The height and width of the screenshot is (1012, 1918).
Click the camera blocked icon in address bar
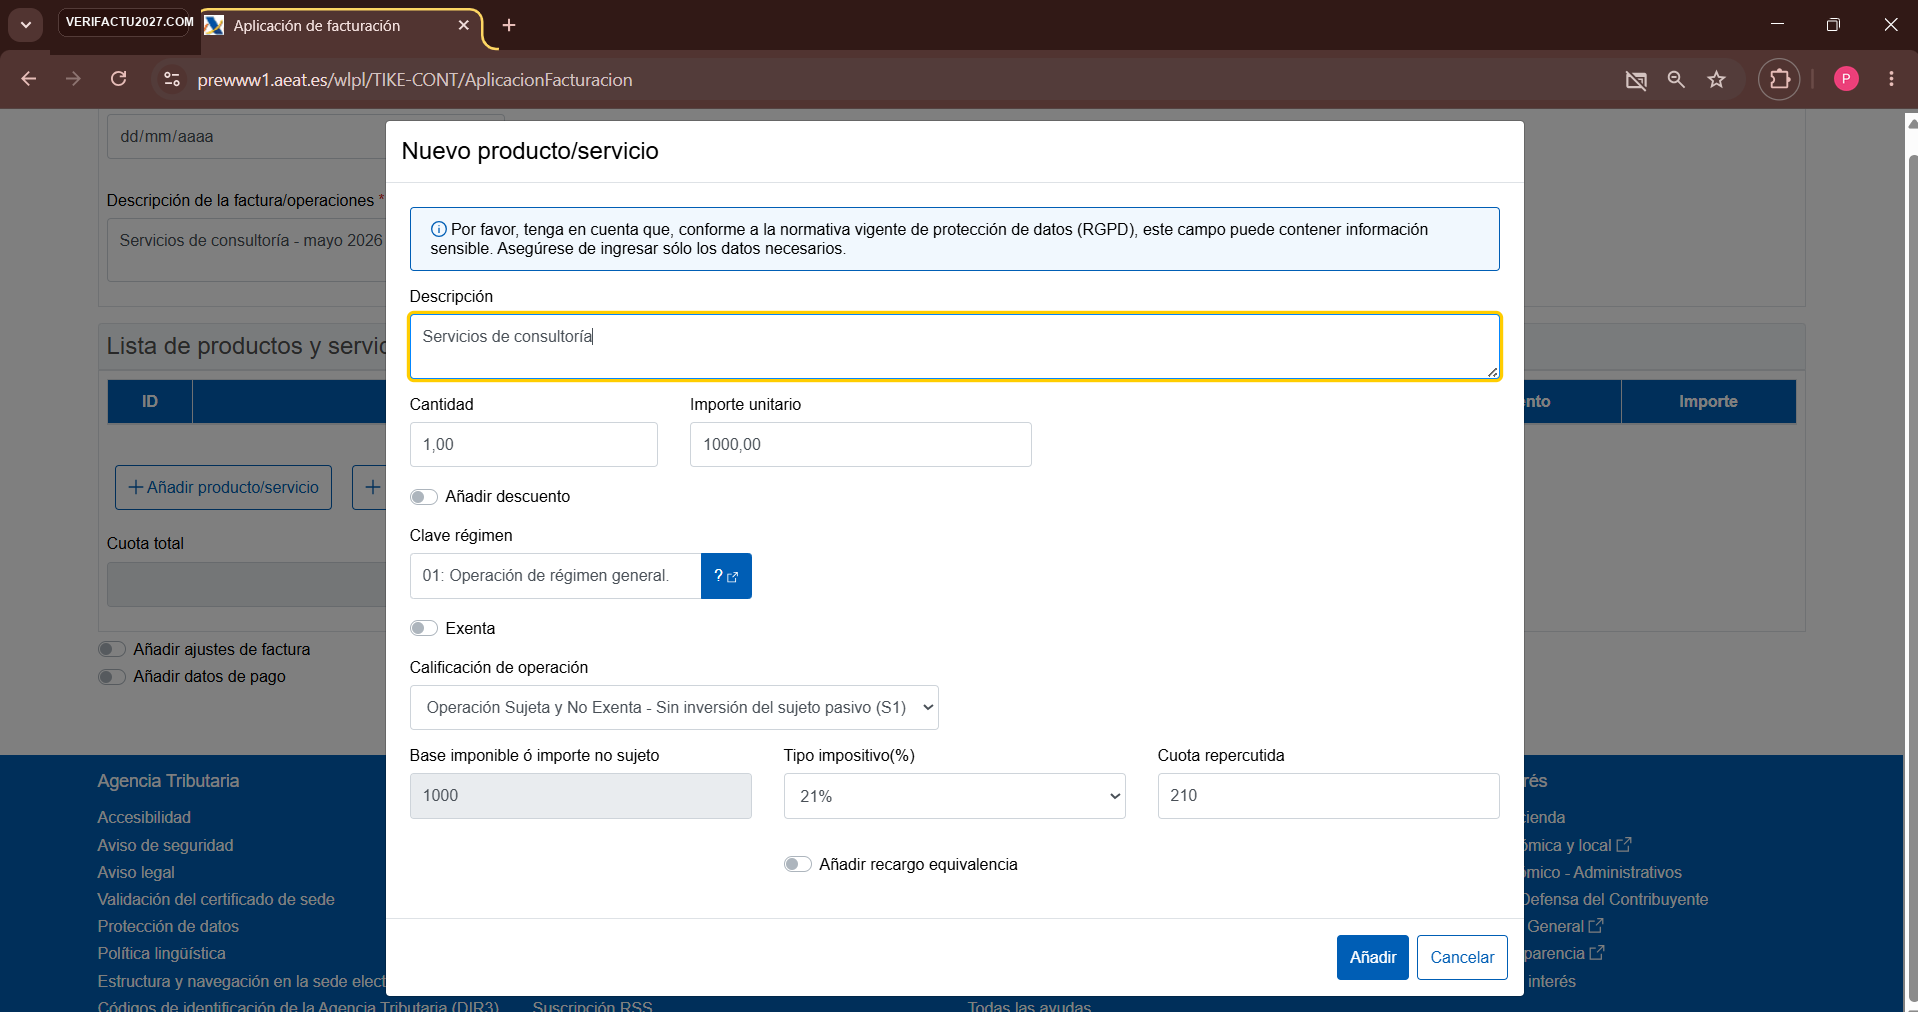[x=1636, y=80]
